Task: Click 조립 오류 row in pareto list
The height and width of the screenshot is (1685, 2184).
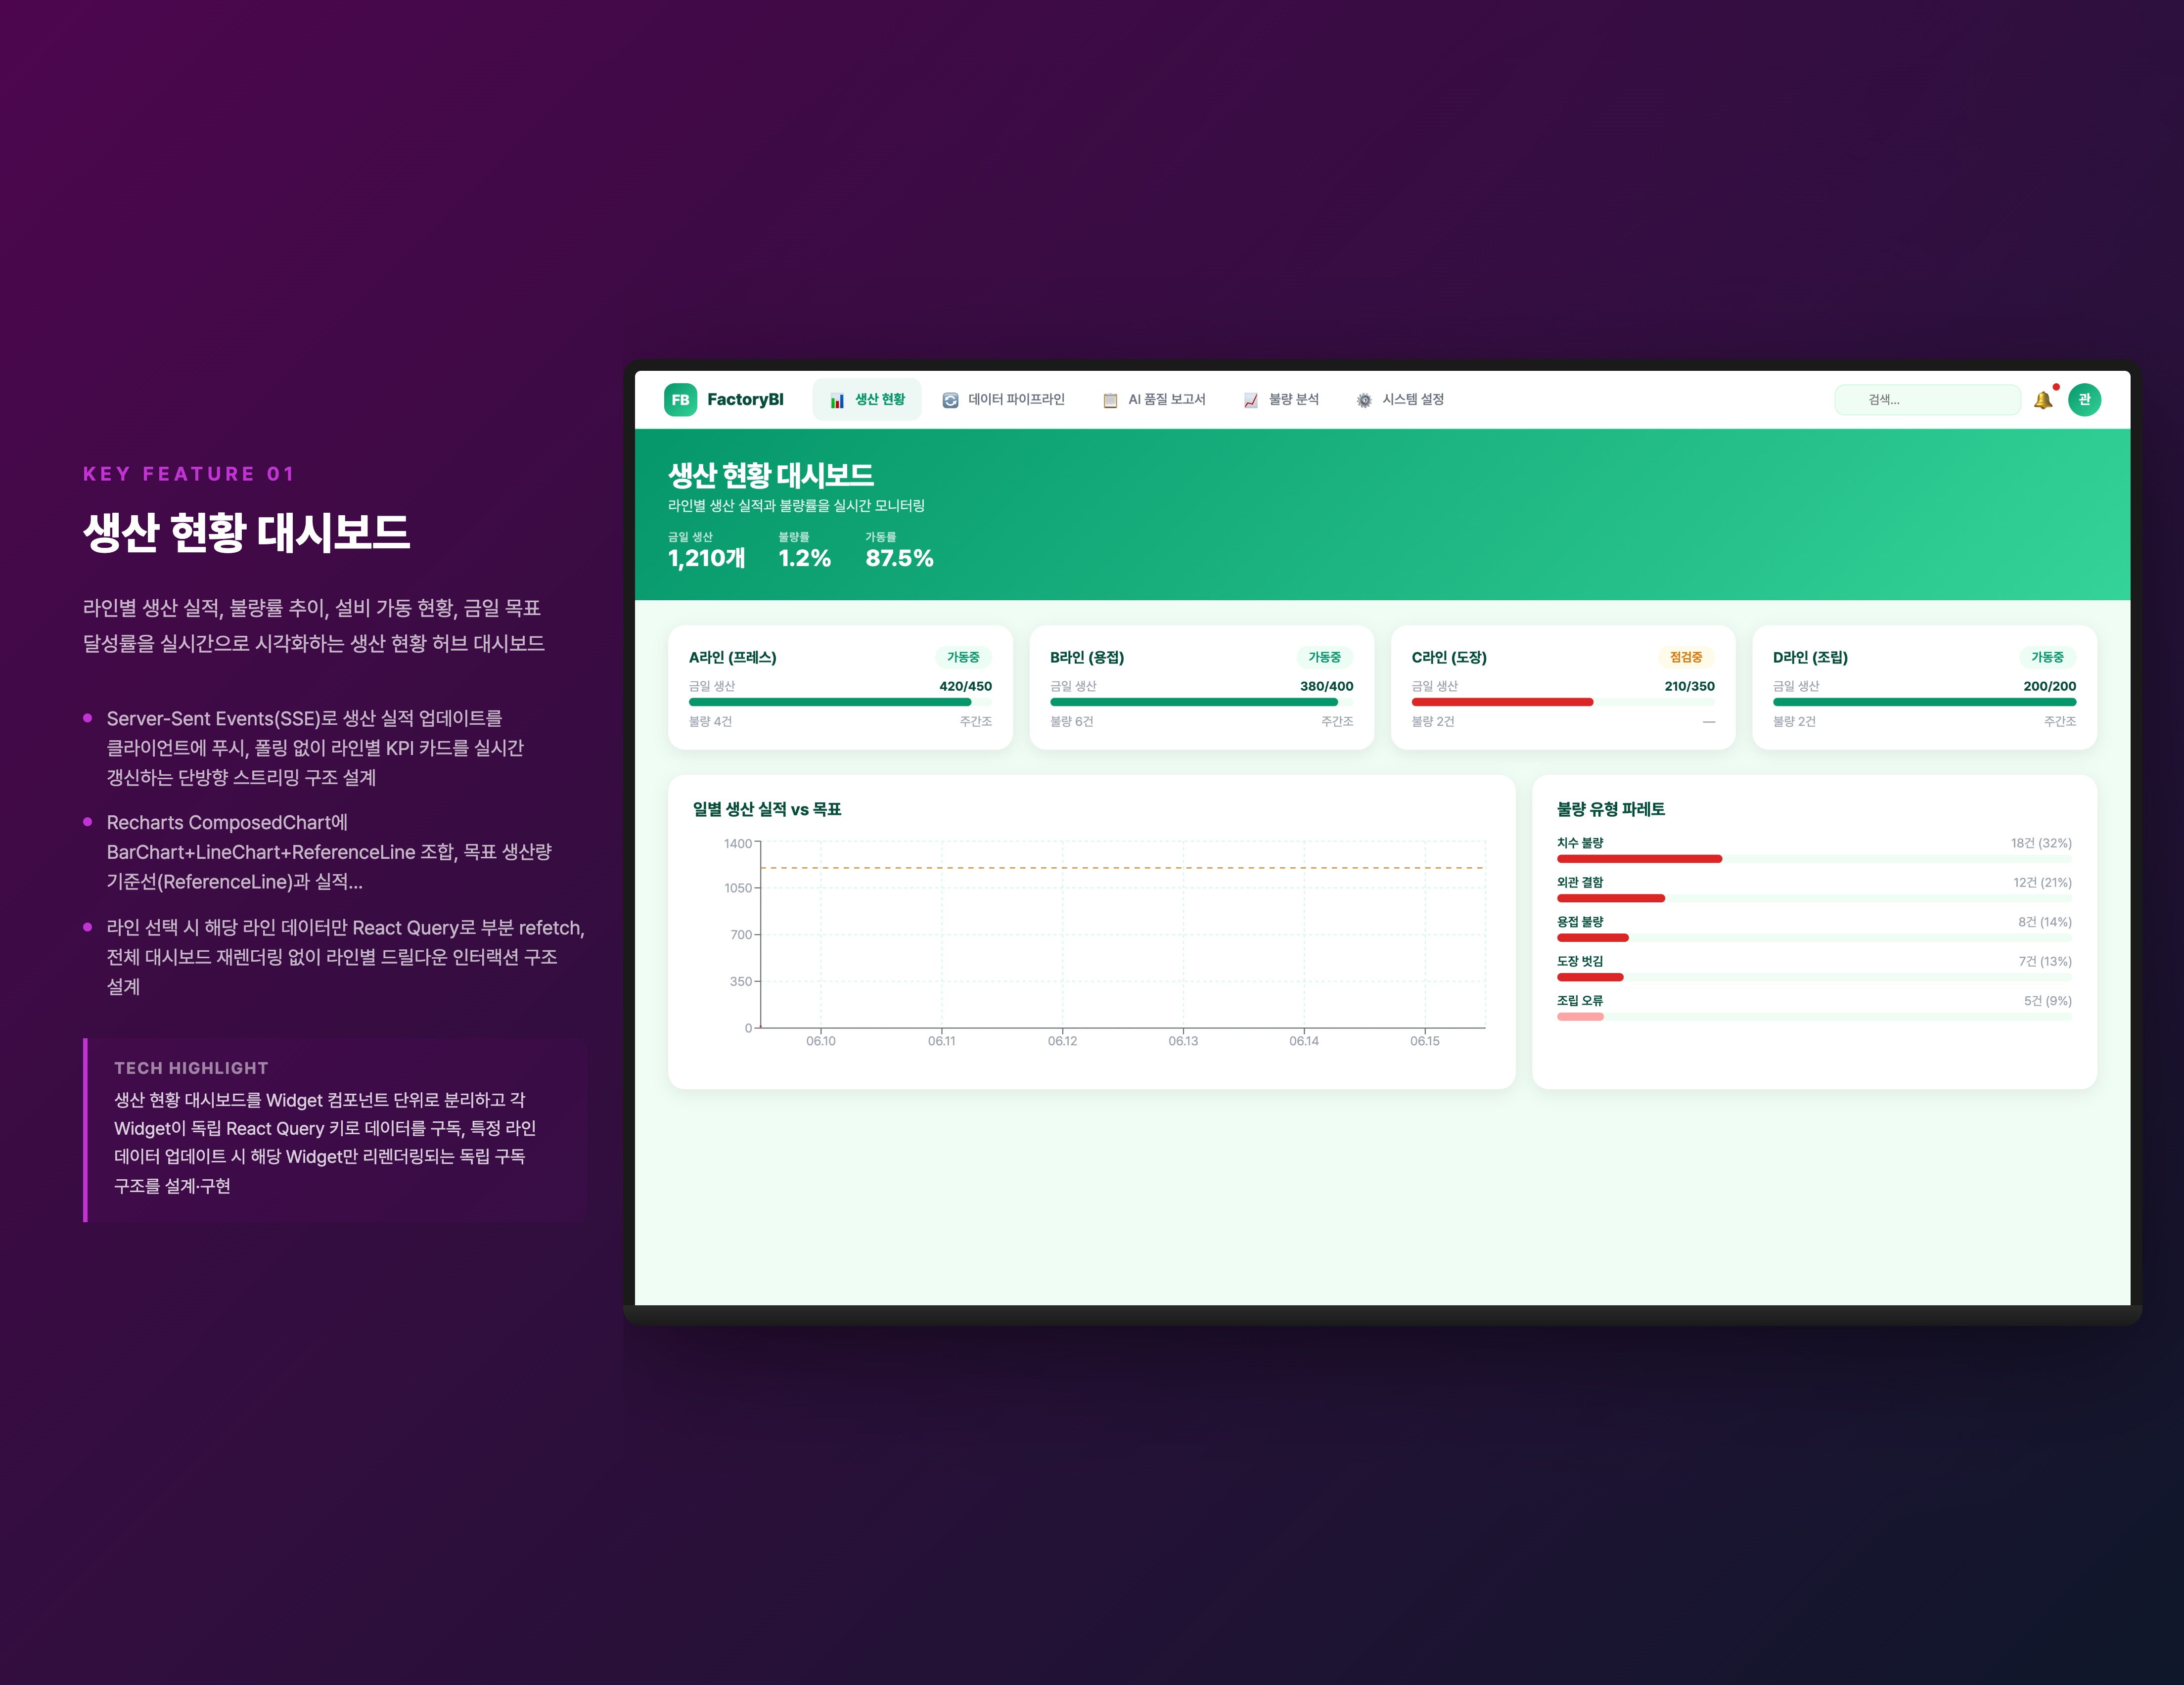Action: [1580, 1001]
